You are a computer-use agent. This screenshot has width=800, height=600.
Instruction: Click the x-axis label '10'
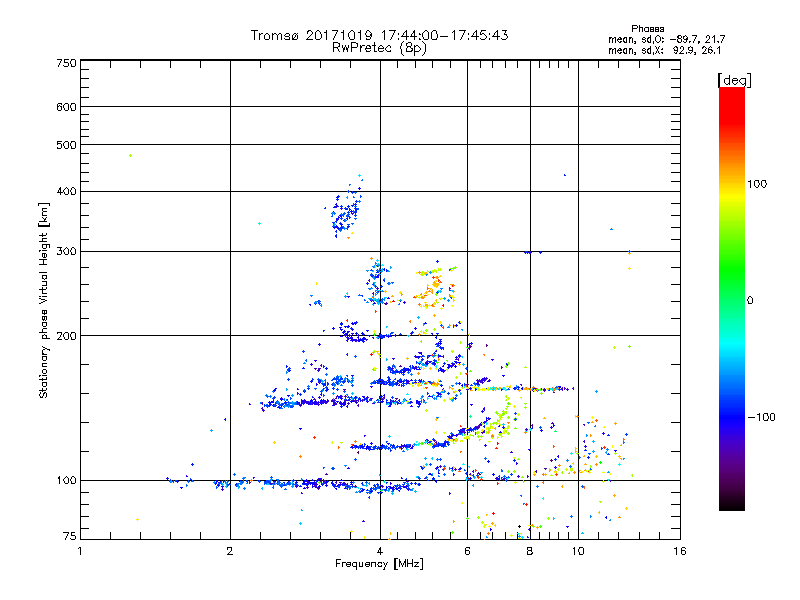pos(578,551)
